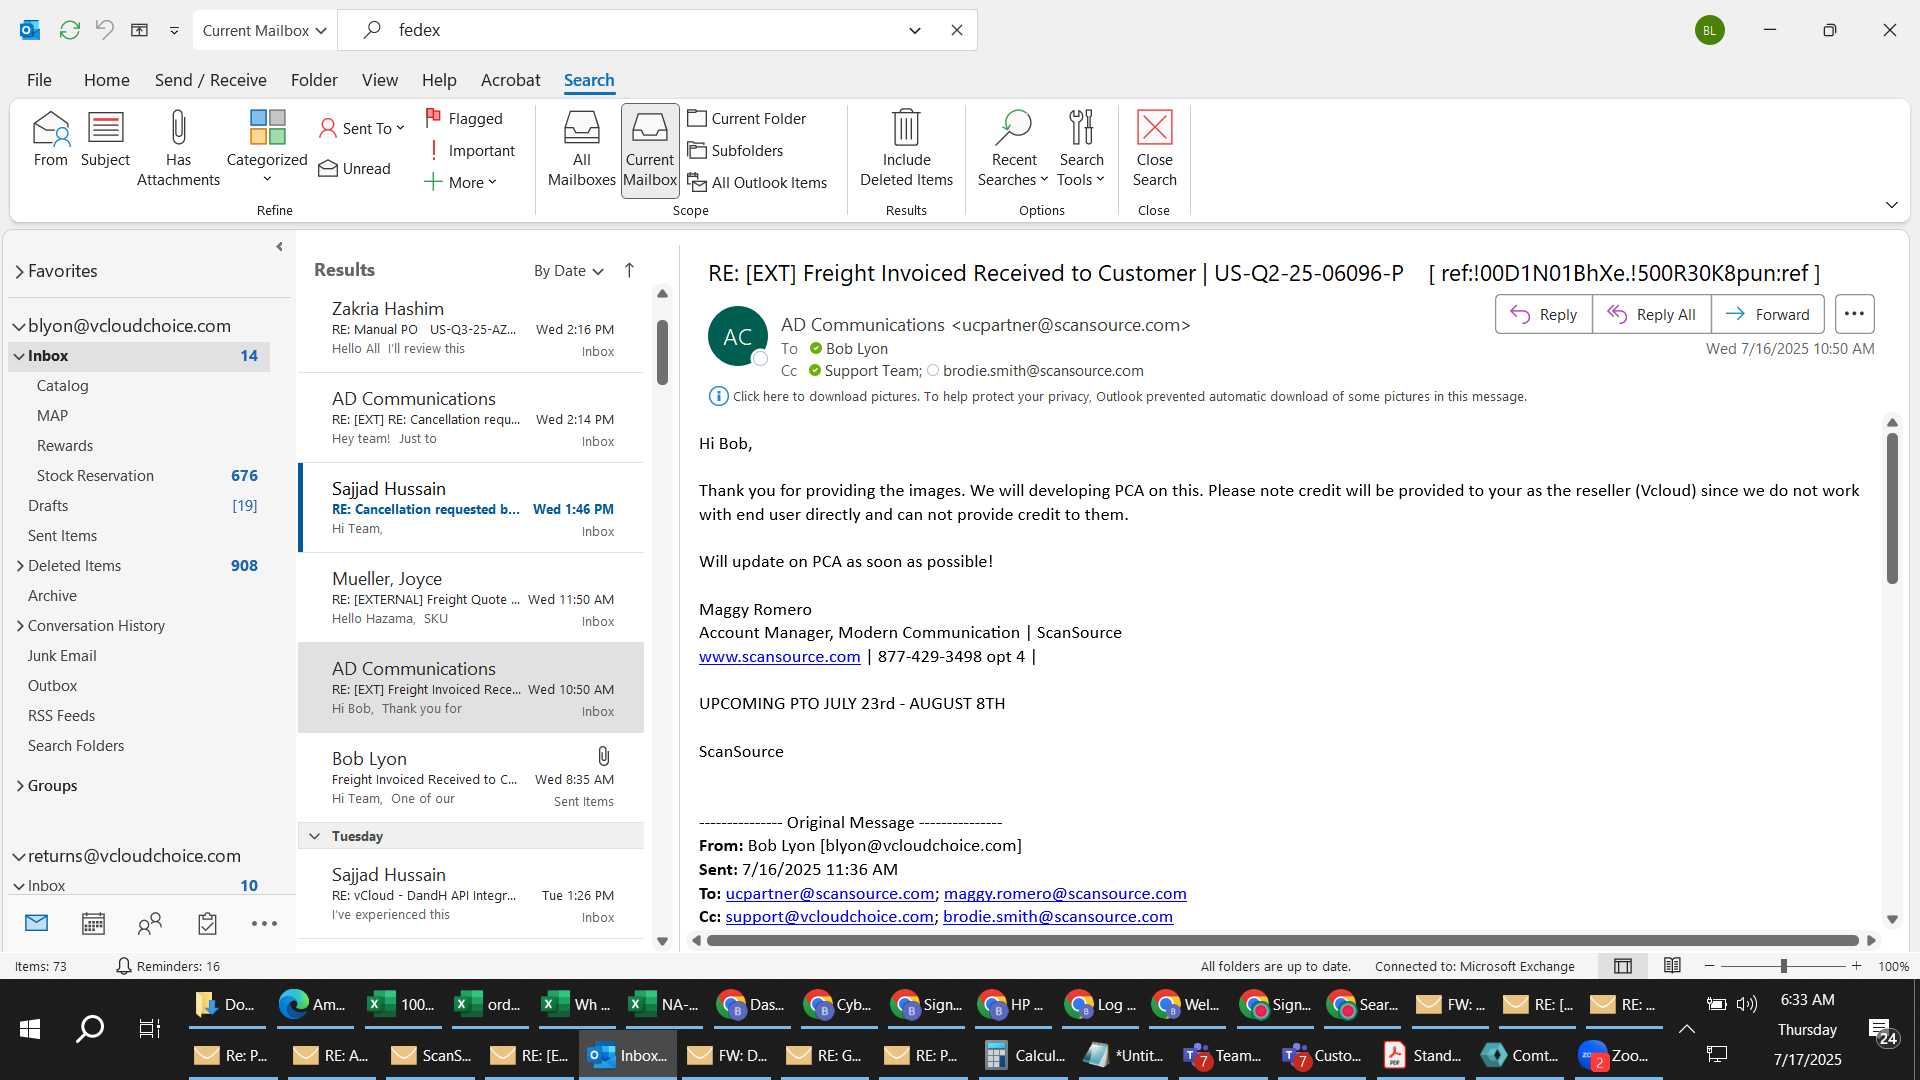The width and height of the screenshot is (1920, 1080).
Task: Collapse the Tuesday group header
Action: (314, 836)
